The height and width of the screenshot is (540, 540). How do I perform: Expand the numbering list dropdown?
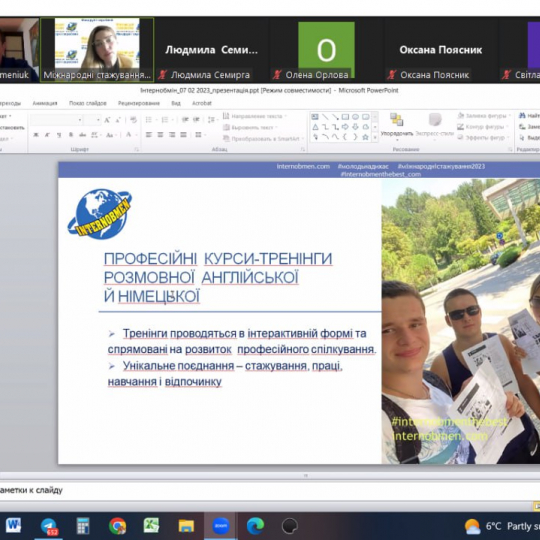coord(172,120)
